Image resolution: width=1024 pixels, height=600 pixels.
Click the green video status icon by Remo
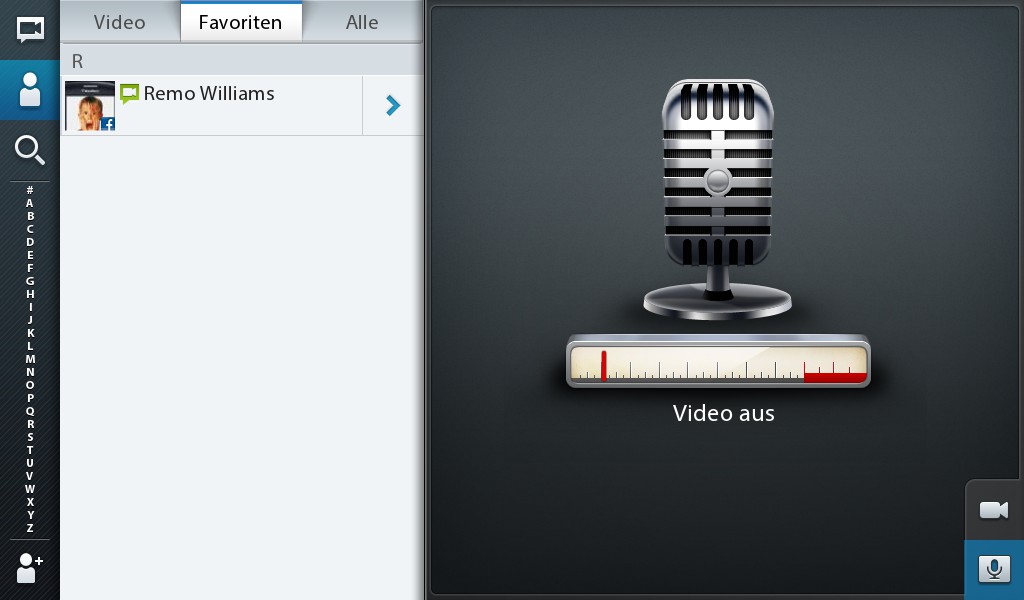pyautogui.click(x=129, y=94)
